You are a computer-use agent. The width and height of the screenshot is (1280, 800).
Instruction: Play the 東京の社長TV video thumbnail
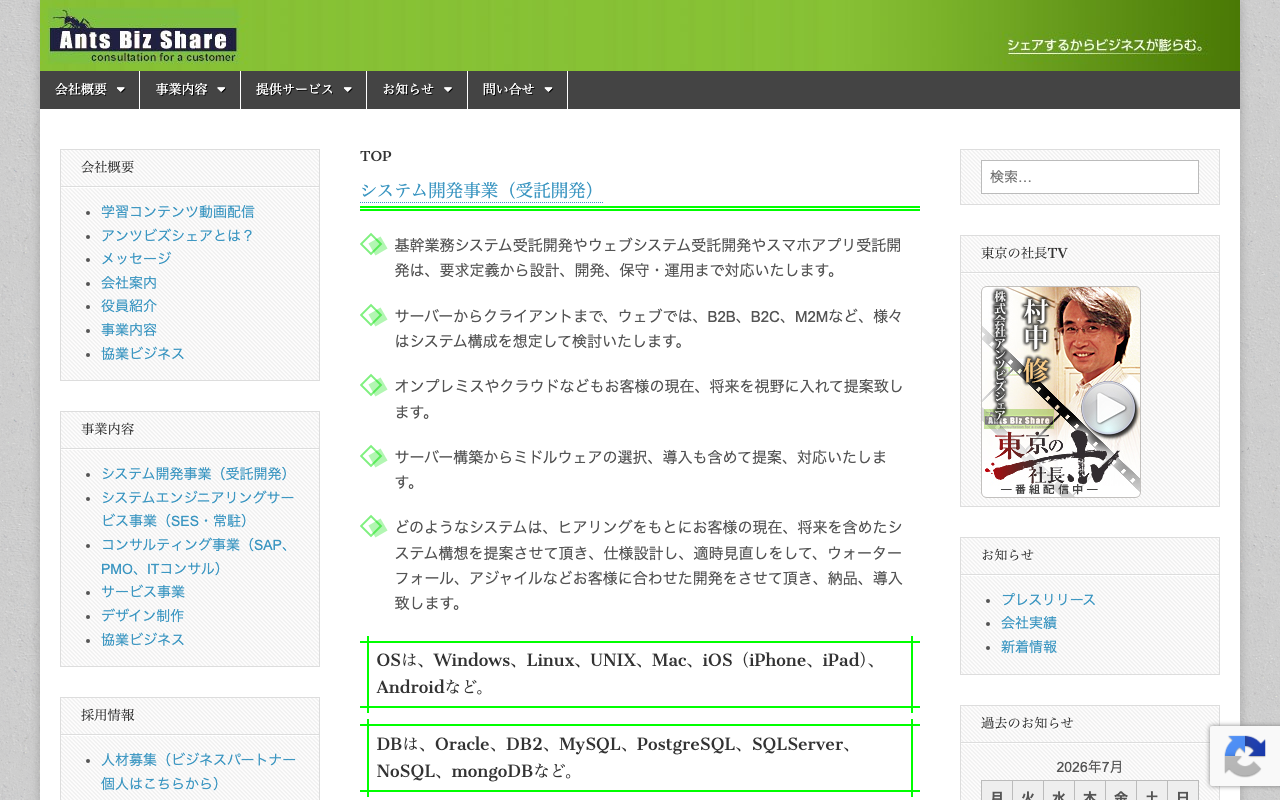1061,392
